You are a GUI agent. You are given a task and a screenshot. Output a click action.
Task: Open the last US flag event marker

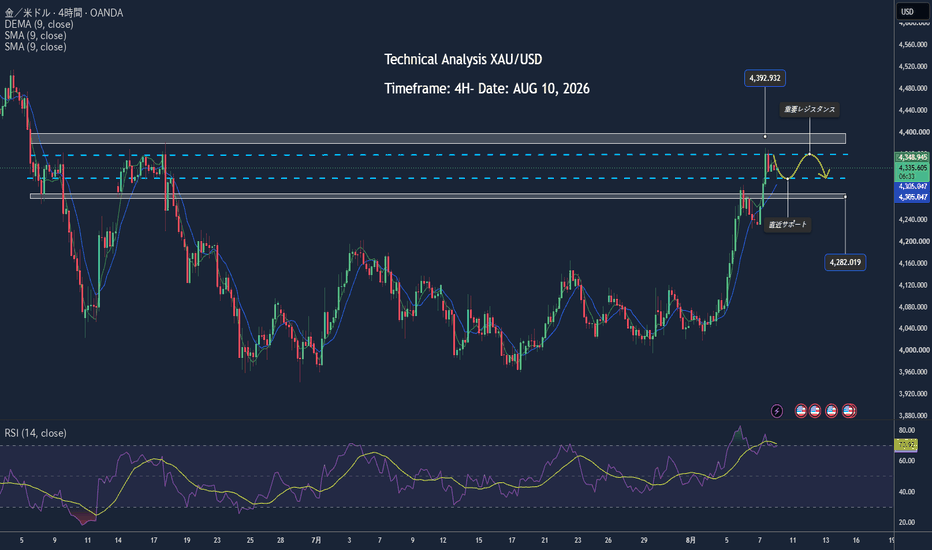[x=849, y=411]
